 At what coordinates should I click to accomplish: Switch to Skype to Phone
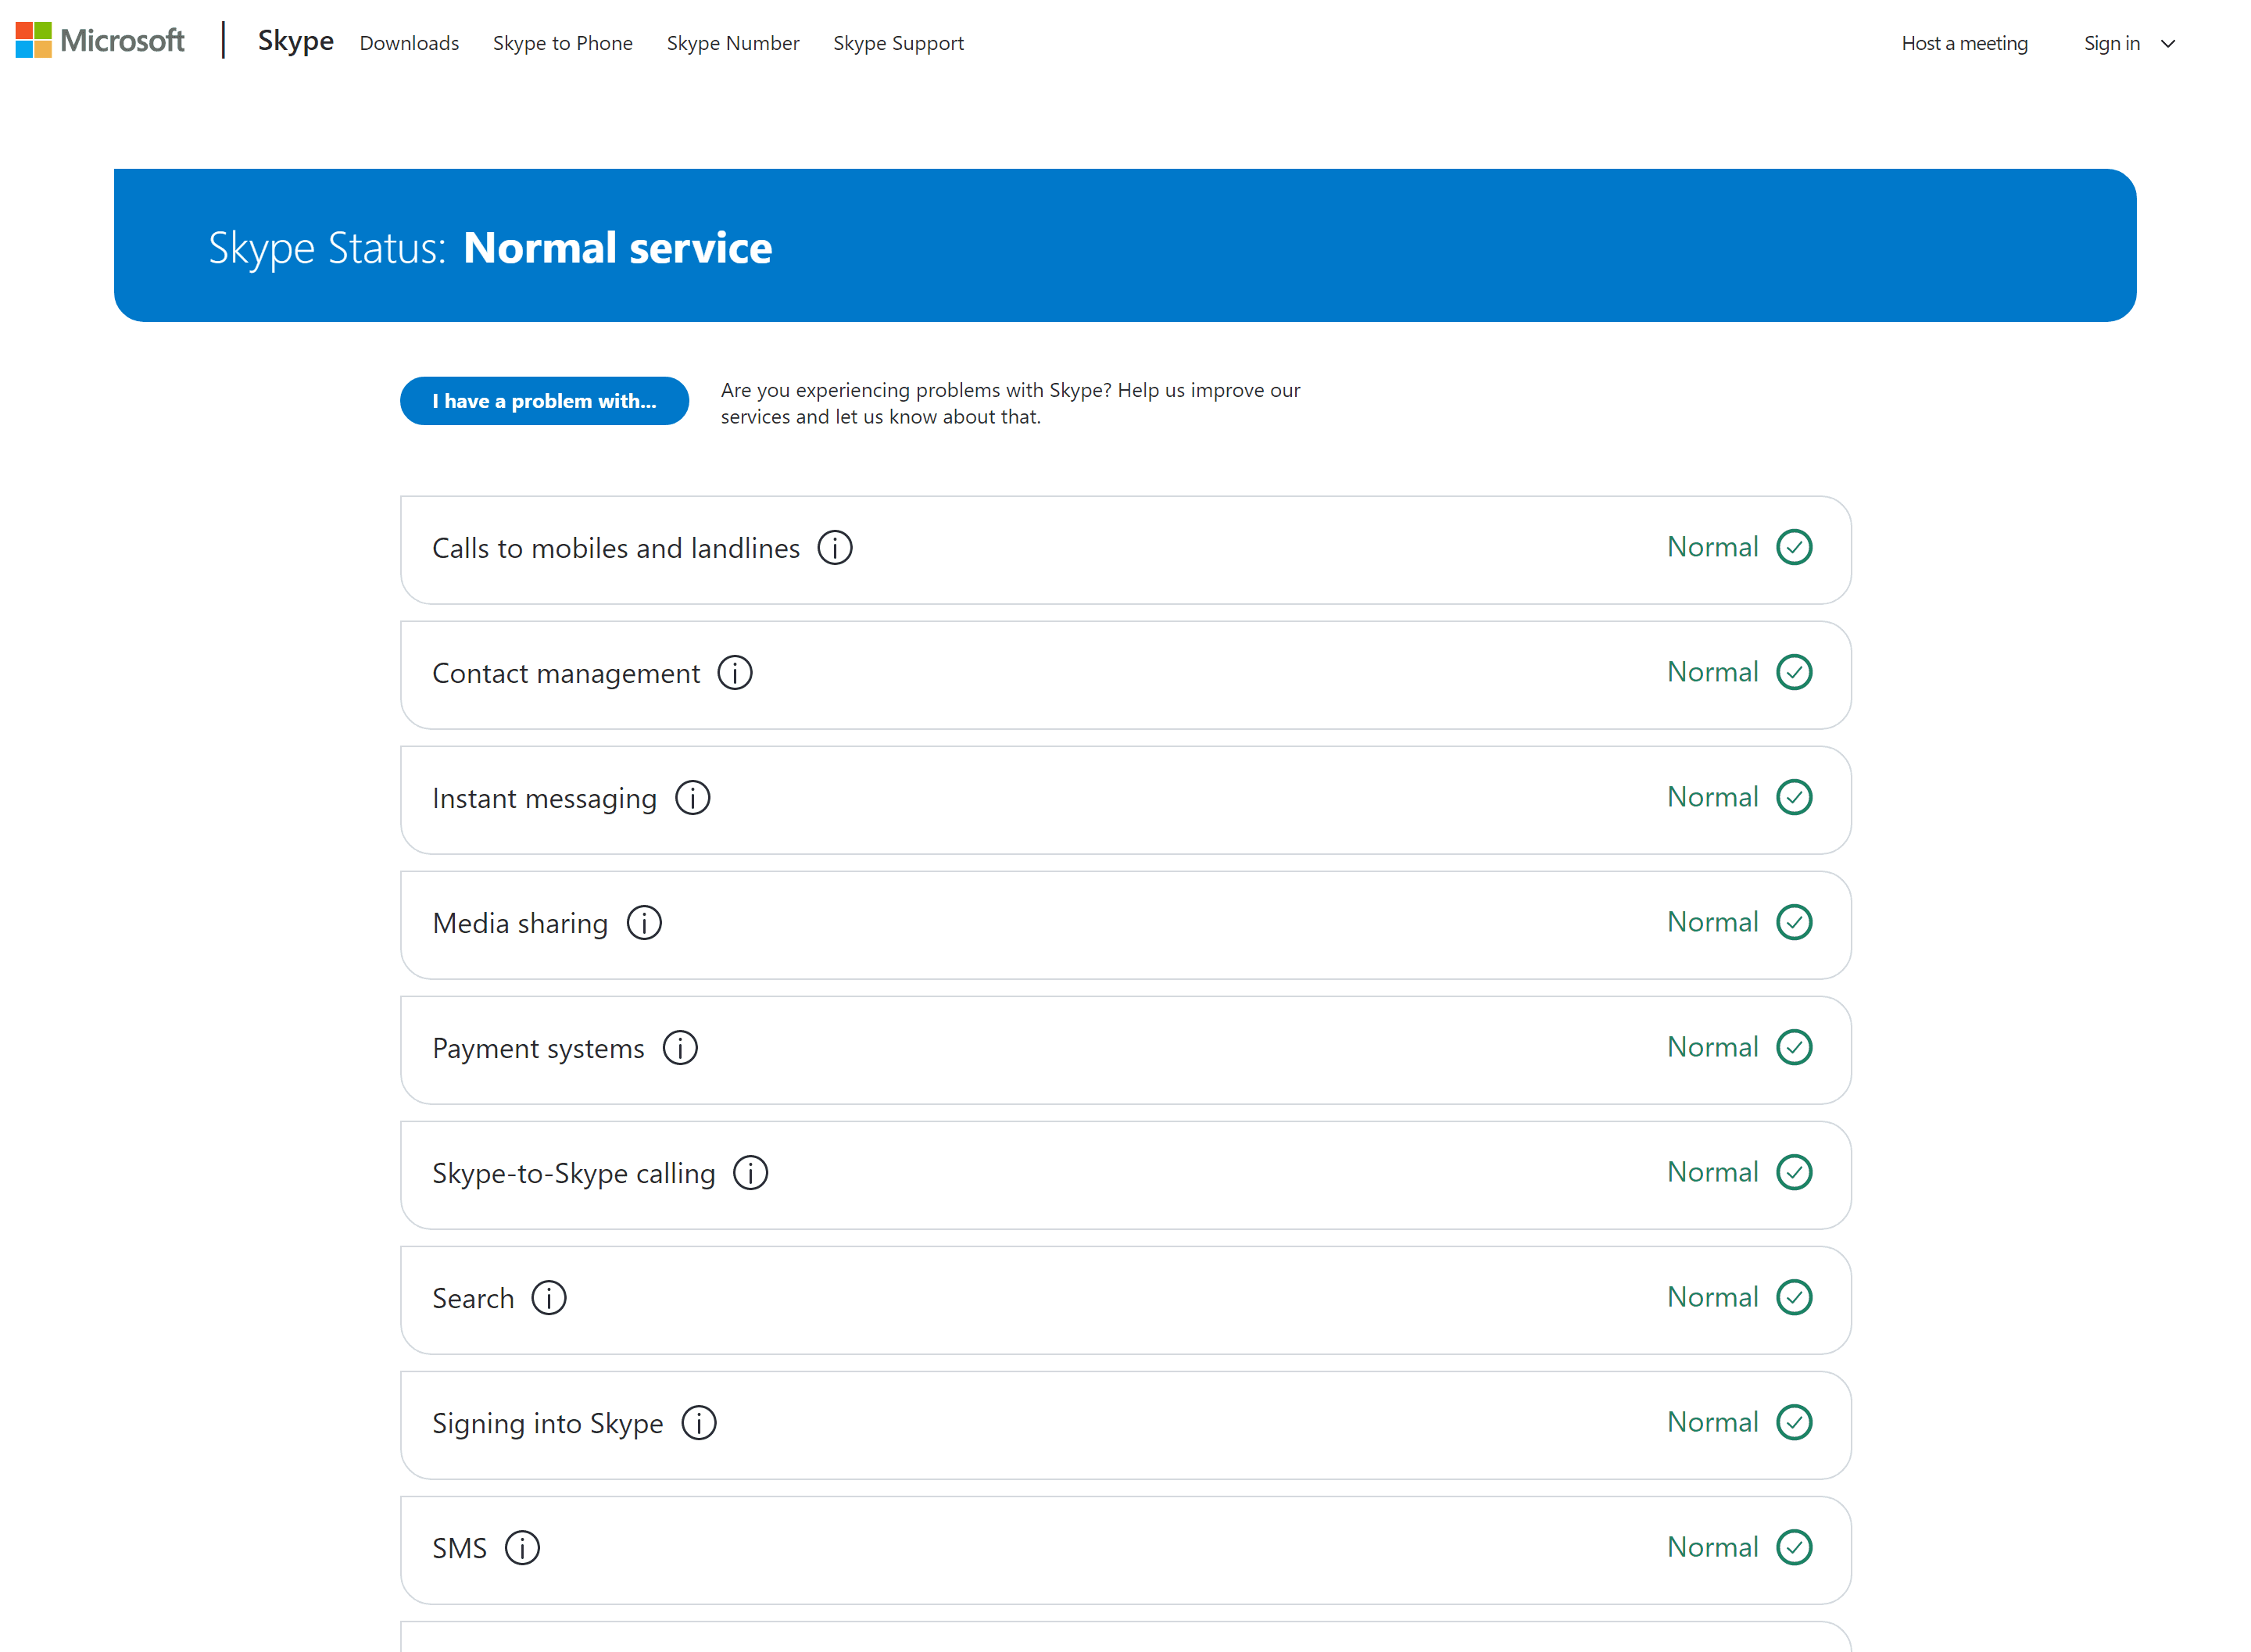562,43
